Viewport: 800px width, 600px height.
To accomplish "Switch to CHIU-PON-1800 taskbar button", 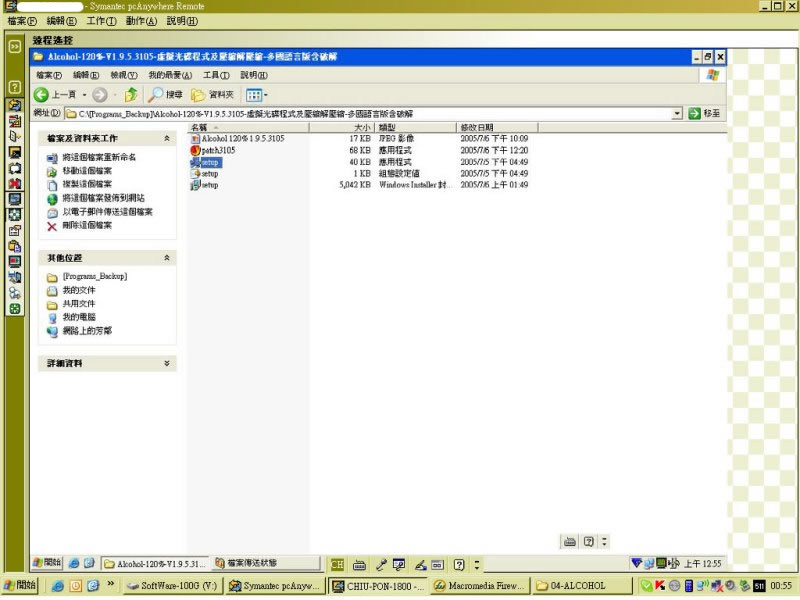I will 378,586.
